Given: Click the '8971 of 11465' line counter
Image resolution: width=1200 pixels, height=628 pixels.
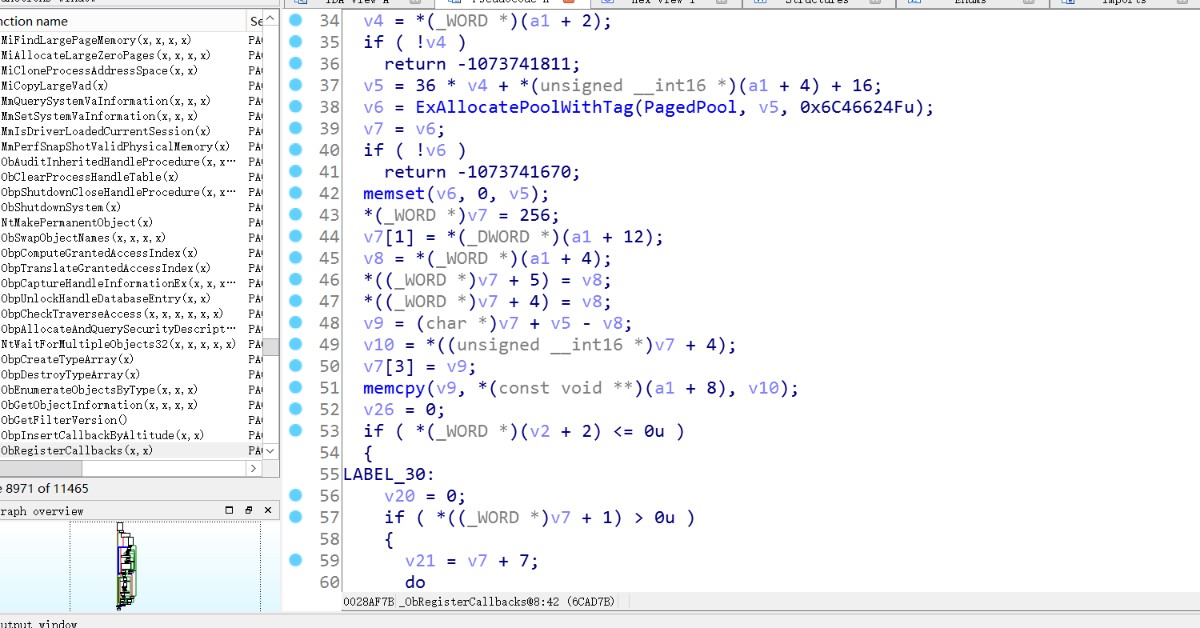Looking at the screenshot, I should coord(48,489).
